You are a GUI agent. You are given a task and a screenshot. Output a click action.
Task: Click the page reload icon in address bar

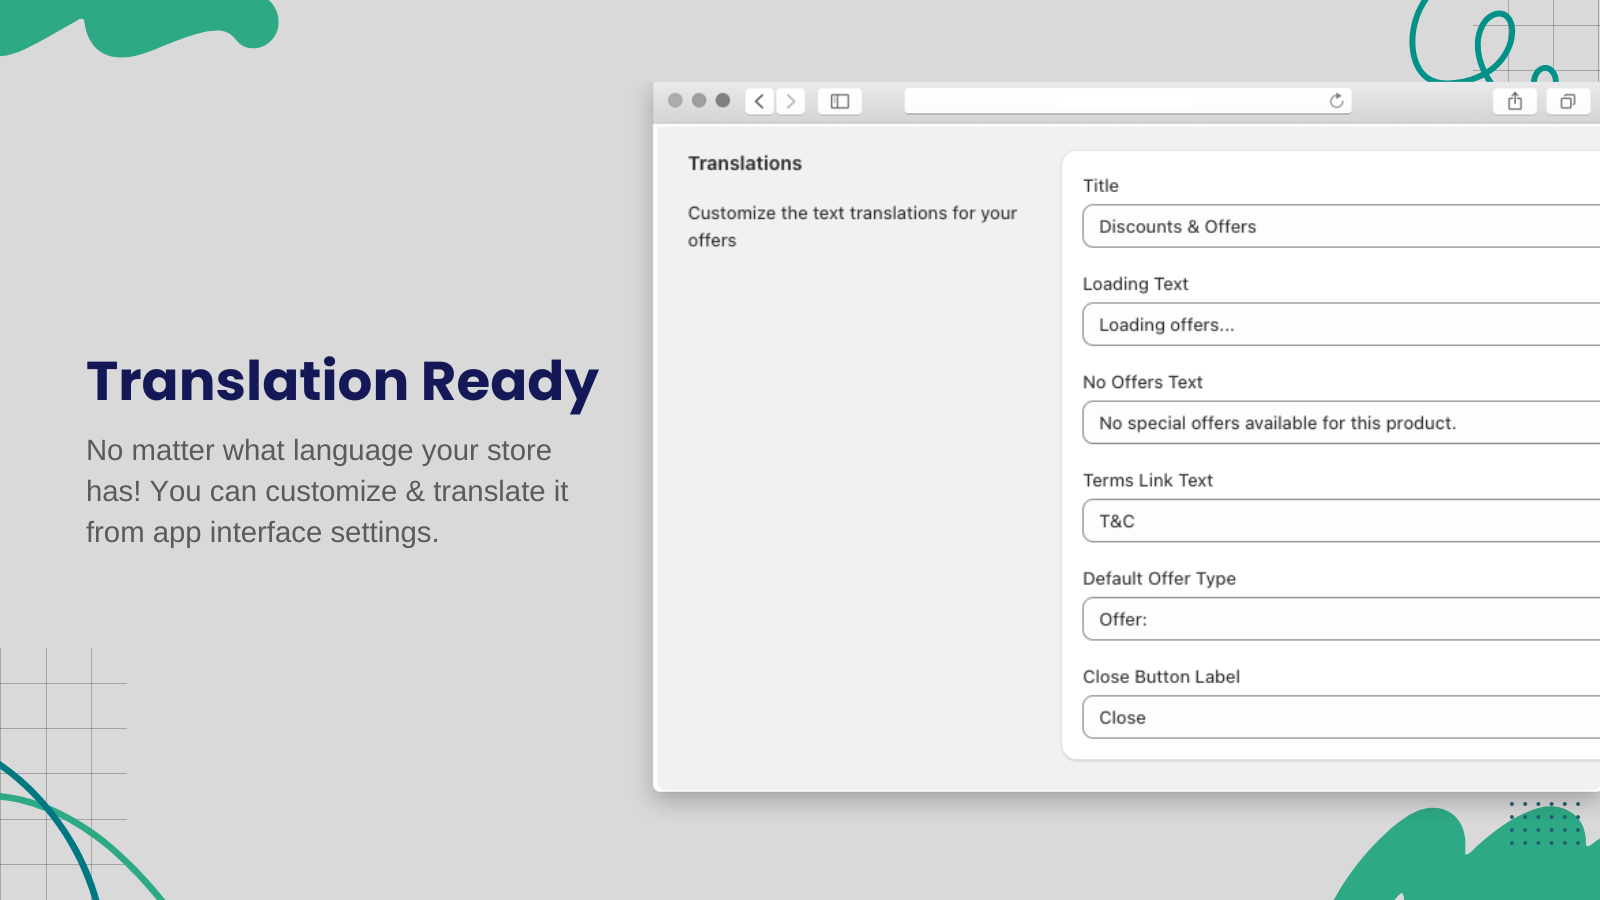[x=1337, y=100]
